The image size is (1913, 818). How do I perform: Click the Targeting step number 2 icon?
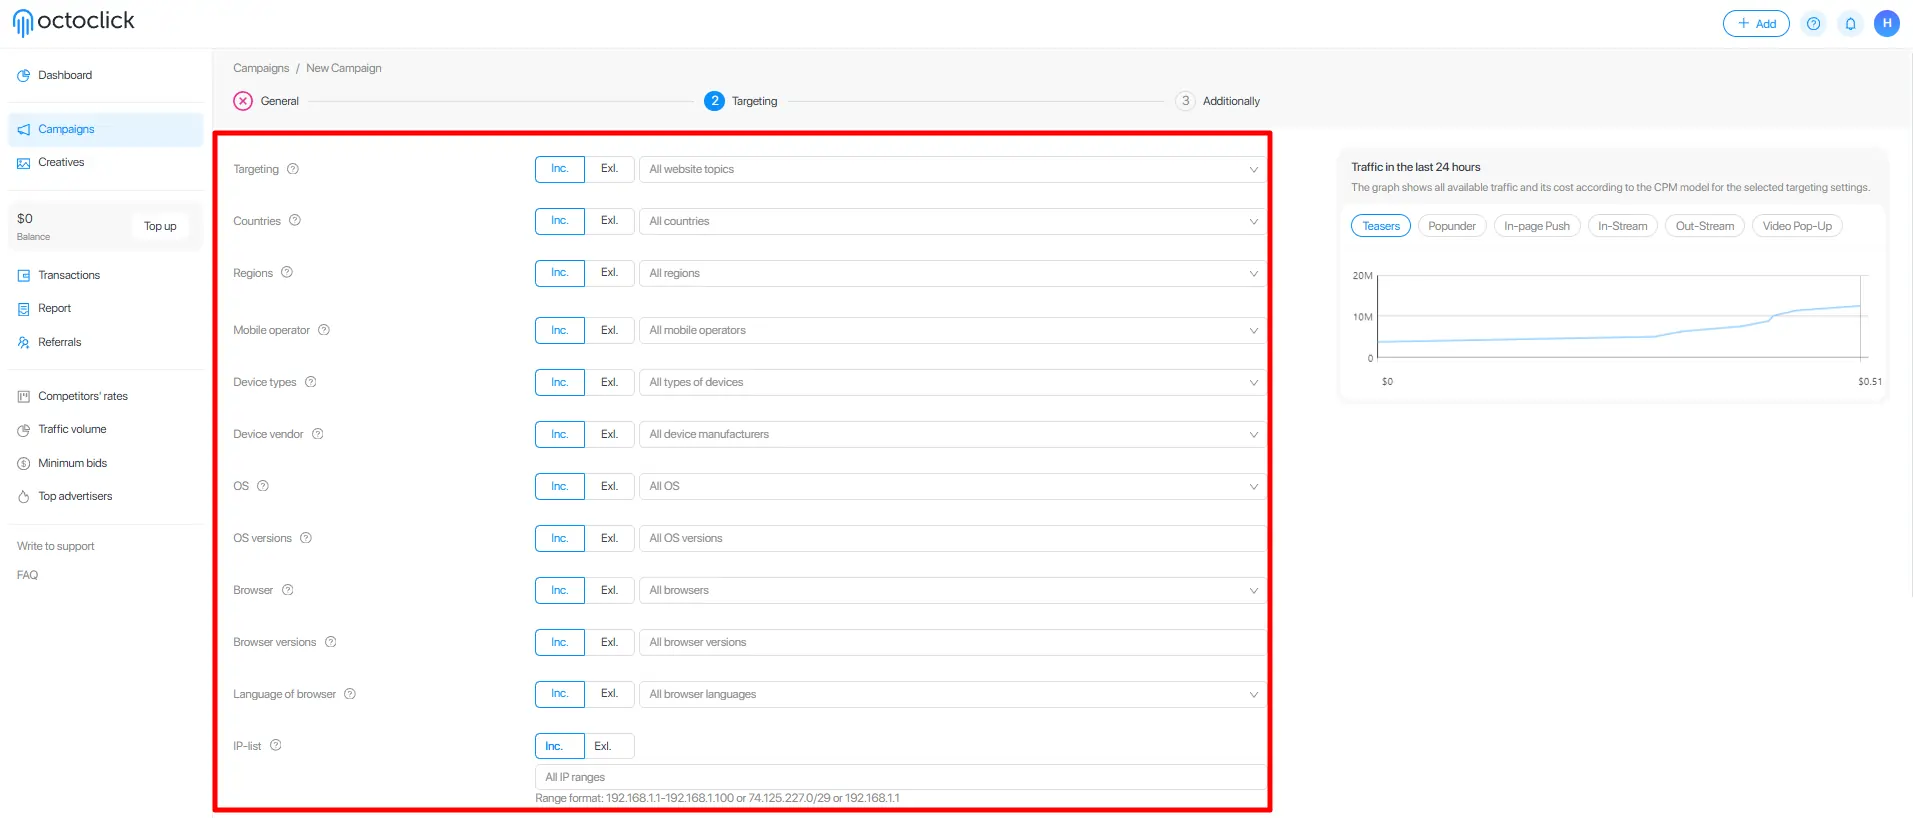(x=714, y=101)
